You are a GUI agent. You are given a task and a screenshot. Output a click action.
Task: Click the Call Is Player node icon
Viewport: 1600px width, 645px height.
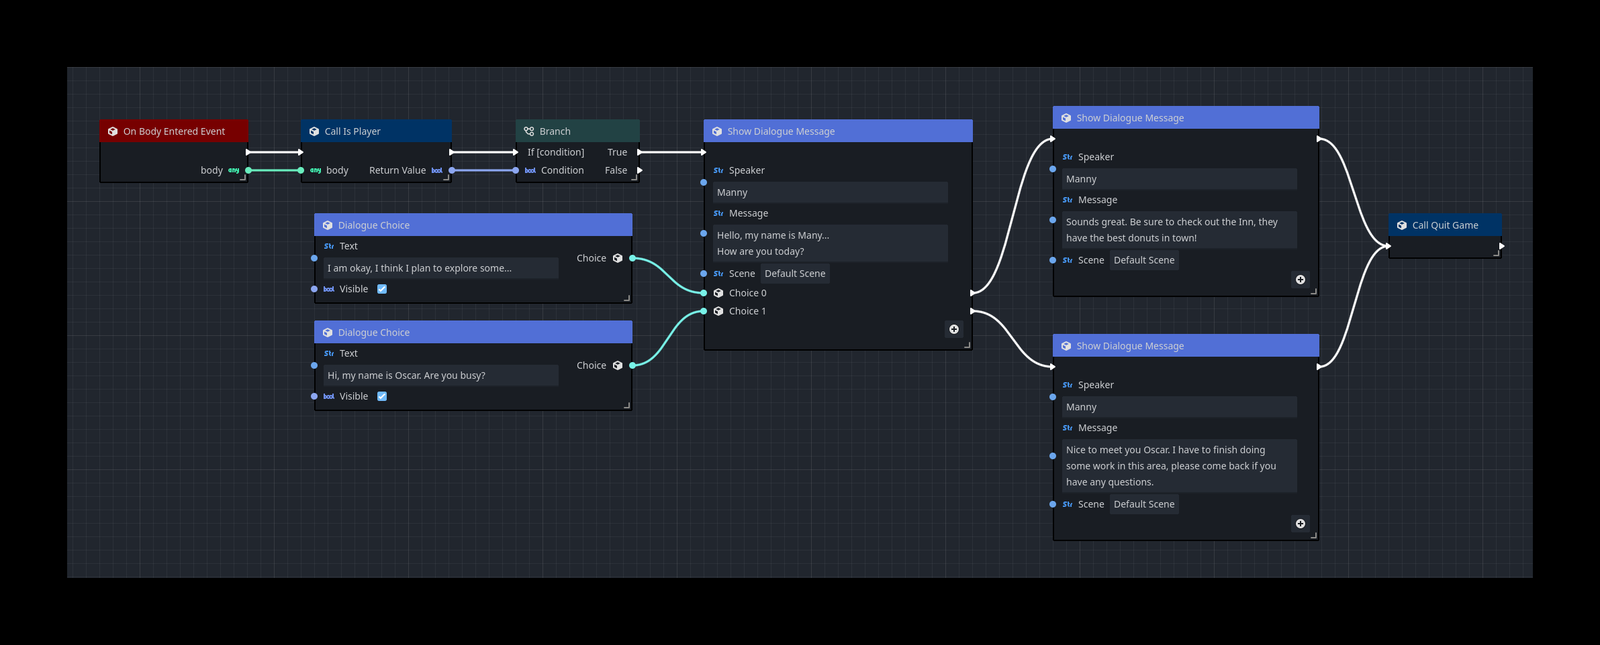coord(314,132)
